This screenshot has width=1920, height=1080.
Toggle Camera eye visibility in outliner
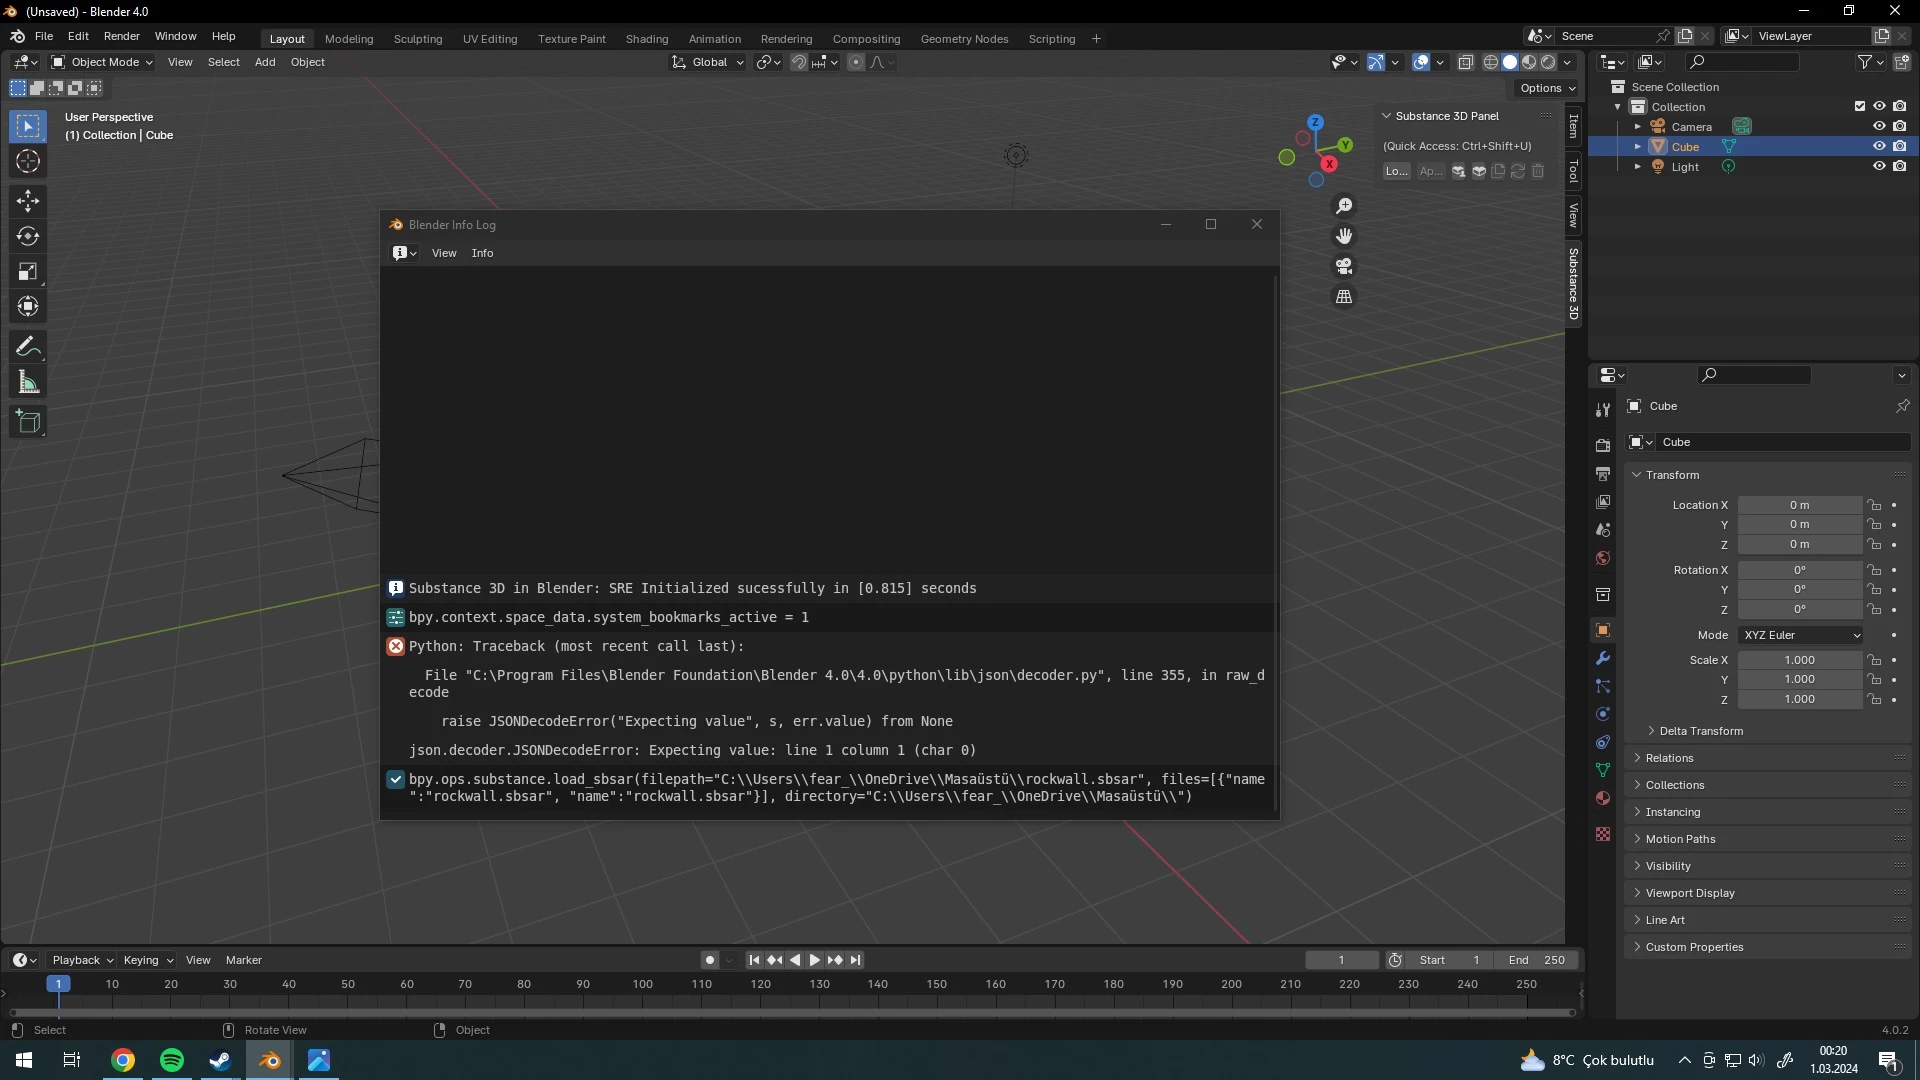point(1879,127)
